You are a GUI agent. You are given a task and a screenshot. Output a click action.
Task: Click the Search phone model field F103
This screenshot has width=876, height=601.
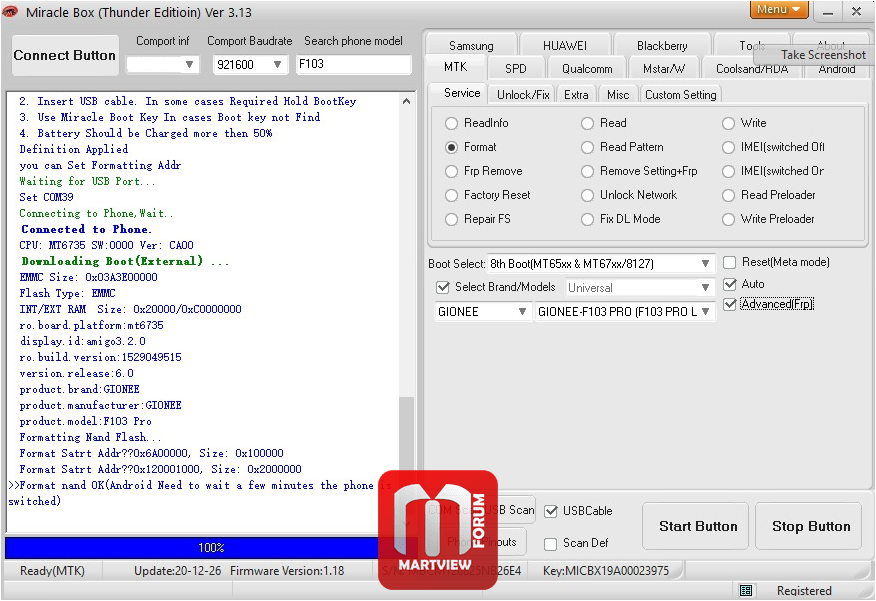[353, 64]
